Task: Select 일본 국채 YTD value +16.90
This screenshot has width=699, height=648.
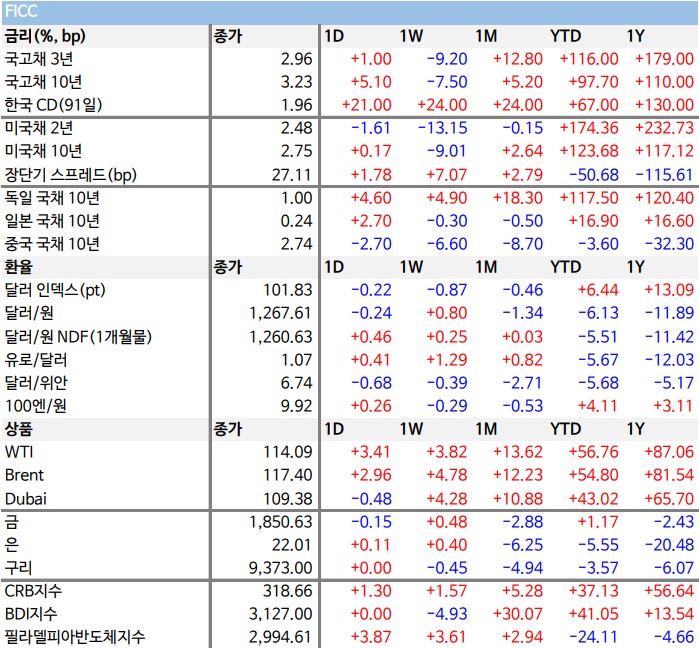Action: [593, 221]
